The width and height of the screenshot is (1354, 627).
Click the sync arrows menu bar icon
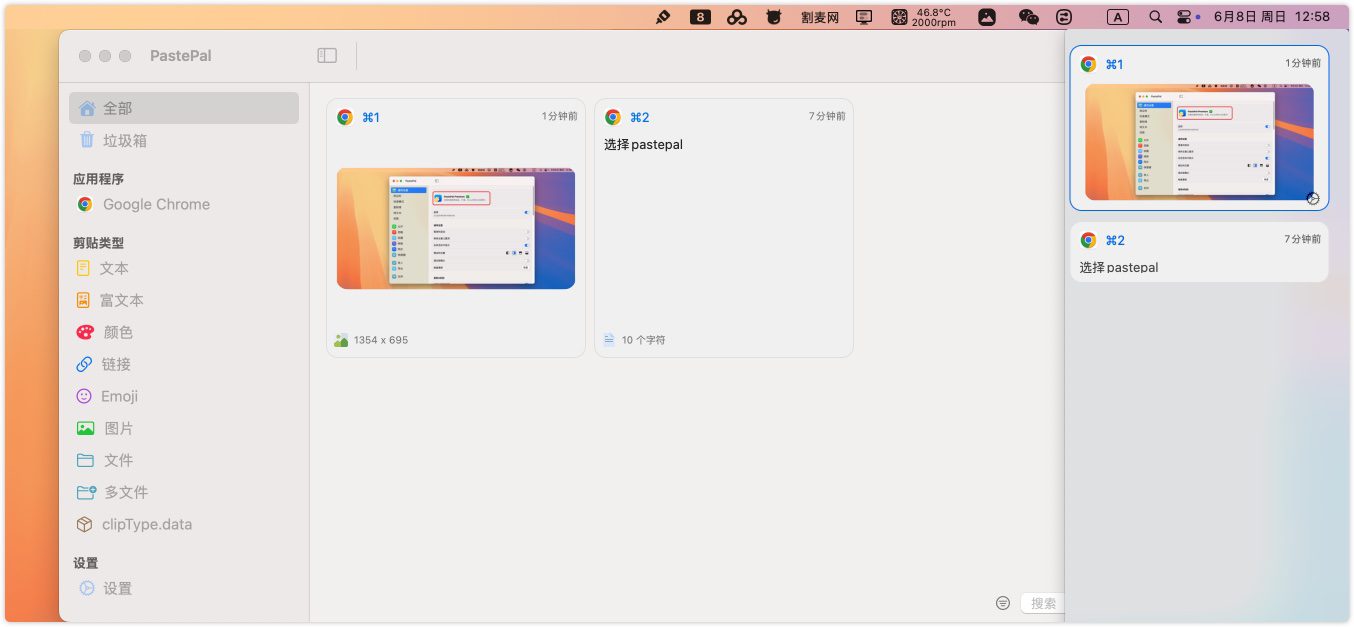pos(1064,17)
